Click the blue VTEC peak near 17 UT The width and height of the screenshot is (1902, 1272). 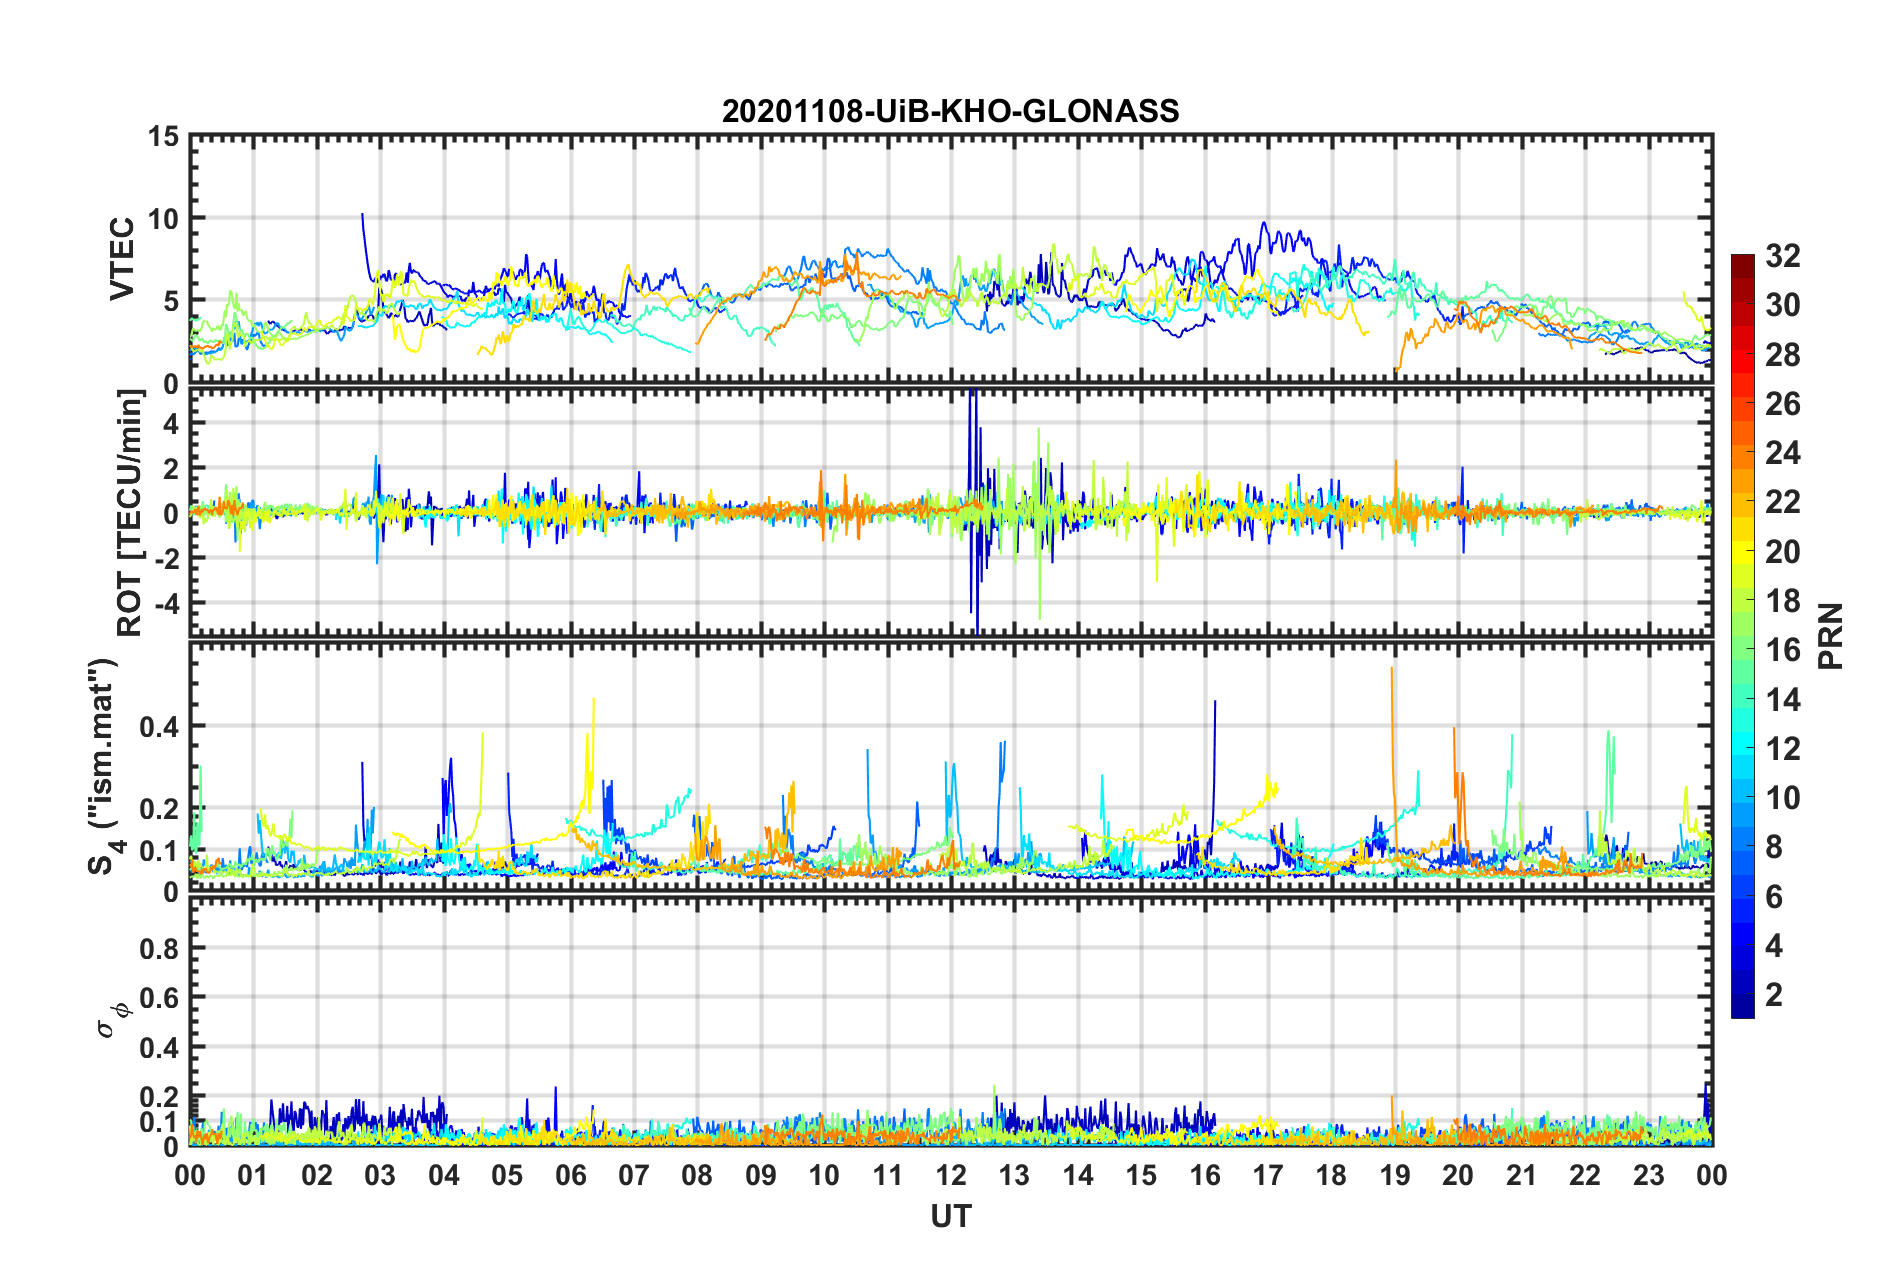point(1264,225)
